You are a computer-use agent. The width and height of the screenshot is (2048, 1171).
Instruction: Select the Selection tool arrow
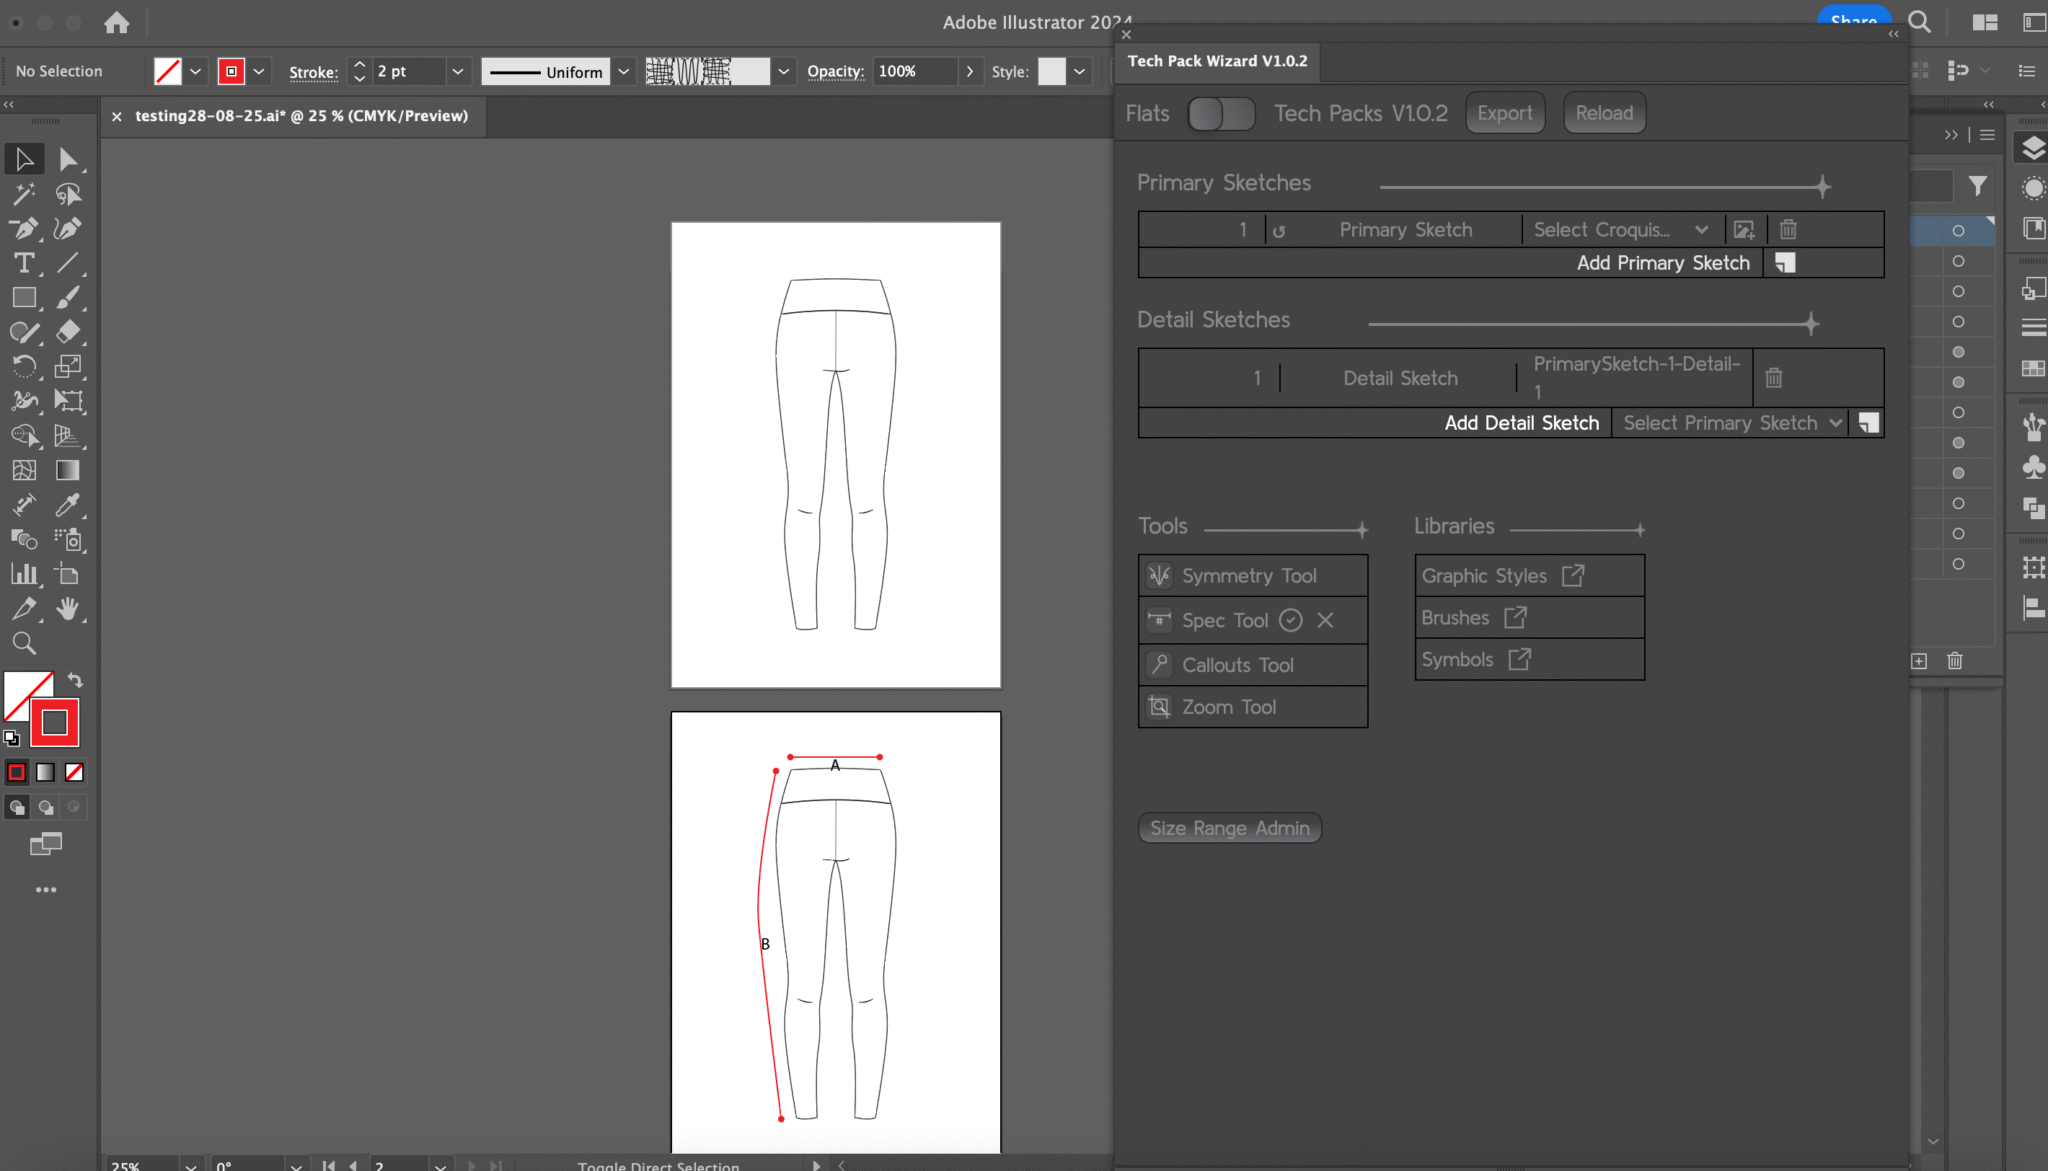(x=24, y=159)
